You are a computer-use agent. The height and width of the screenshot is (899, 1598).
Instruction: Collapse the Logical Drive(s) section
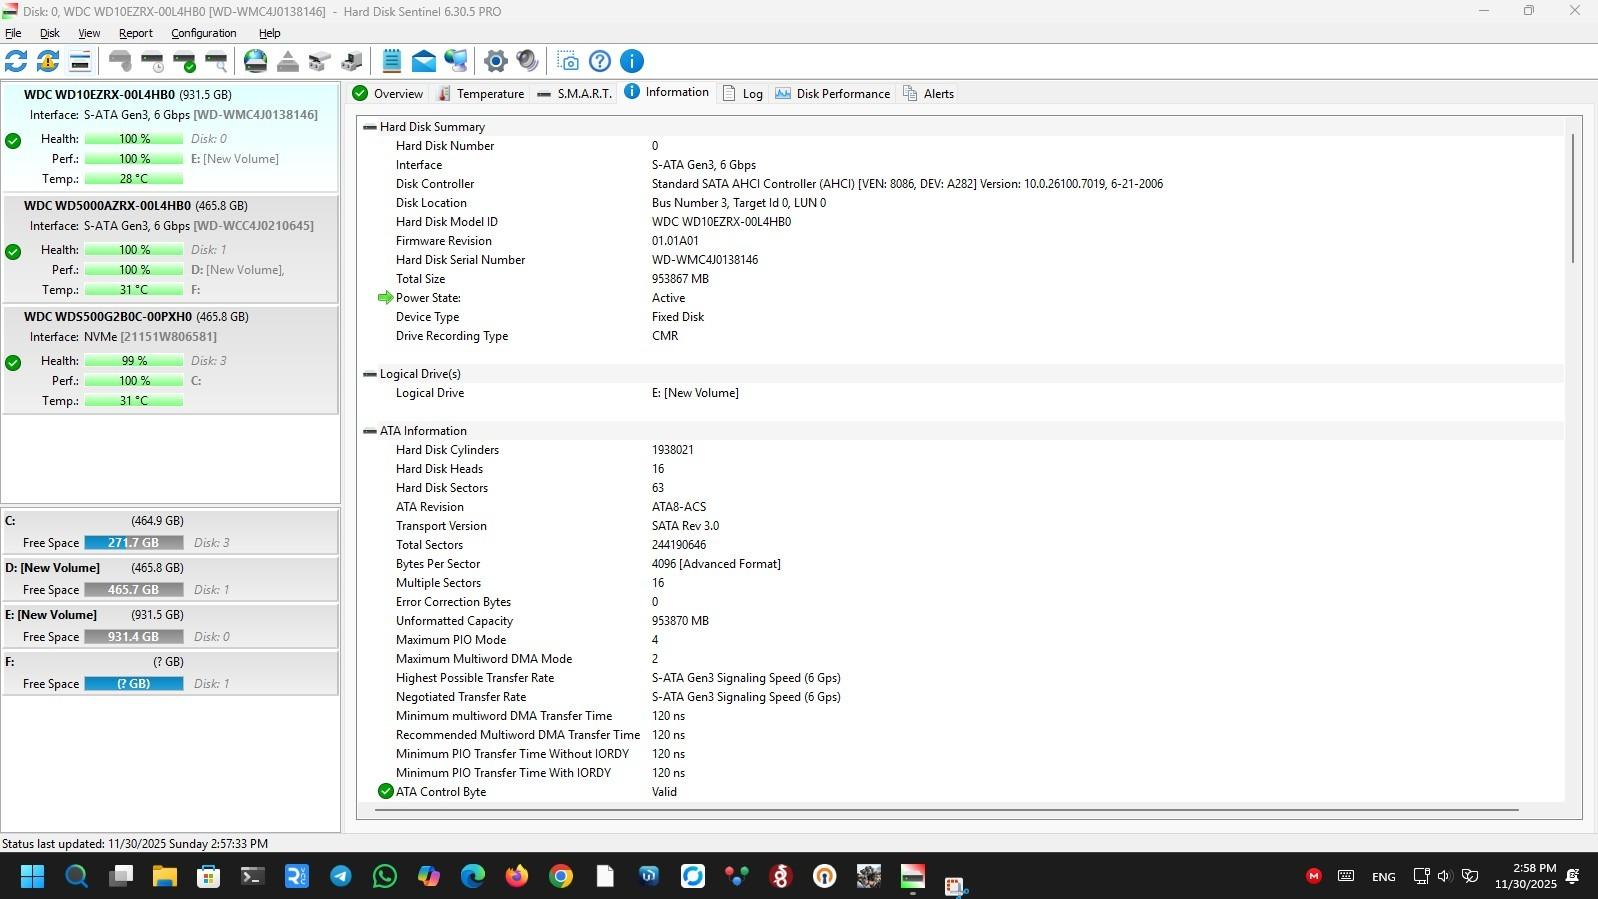tap(370, 374)
